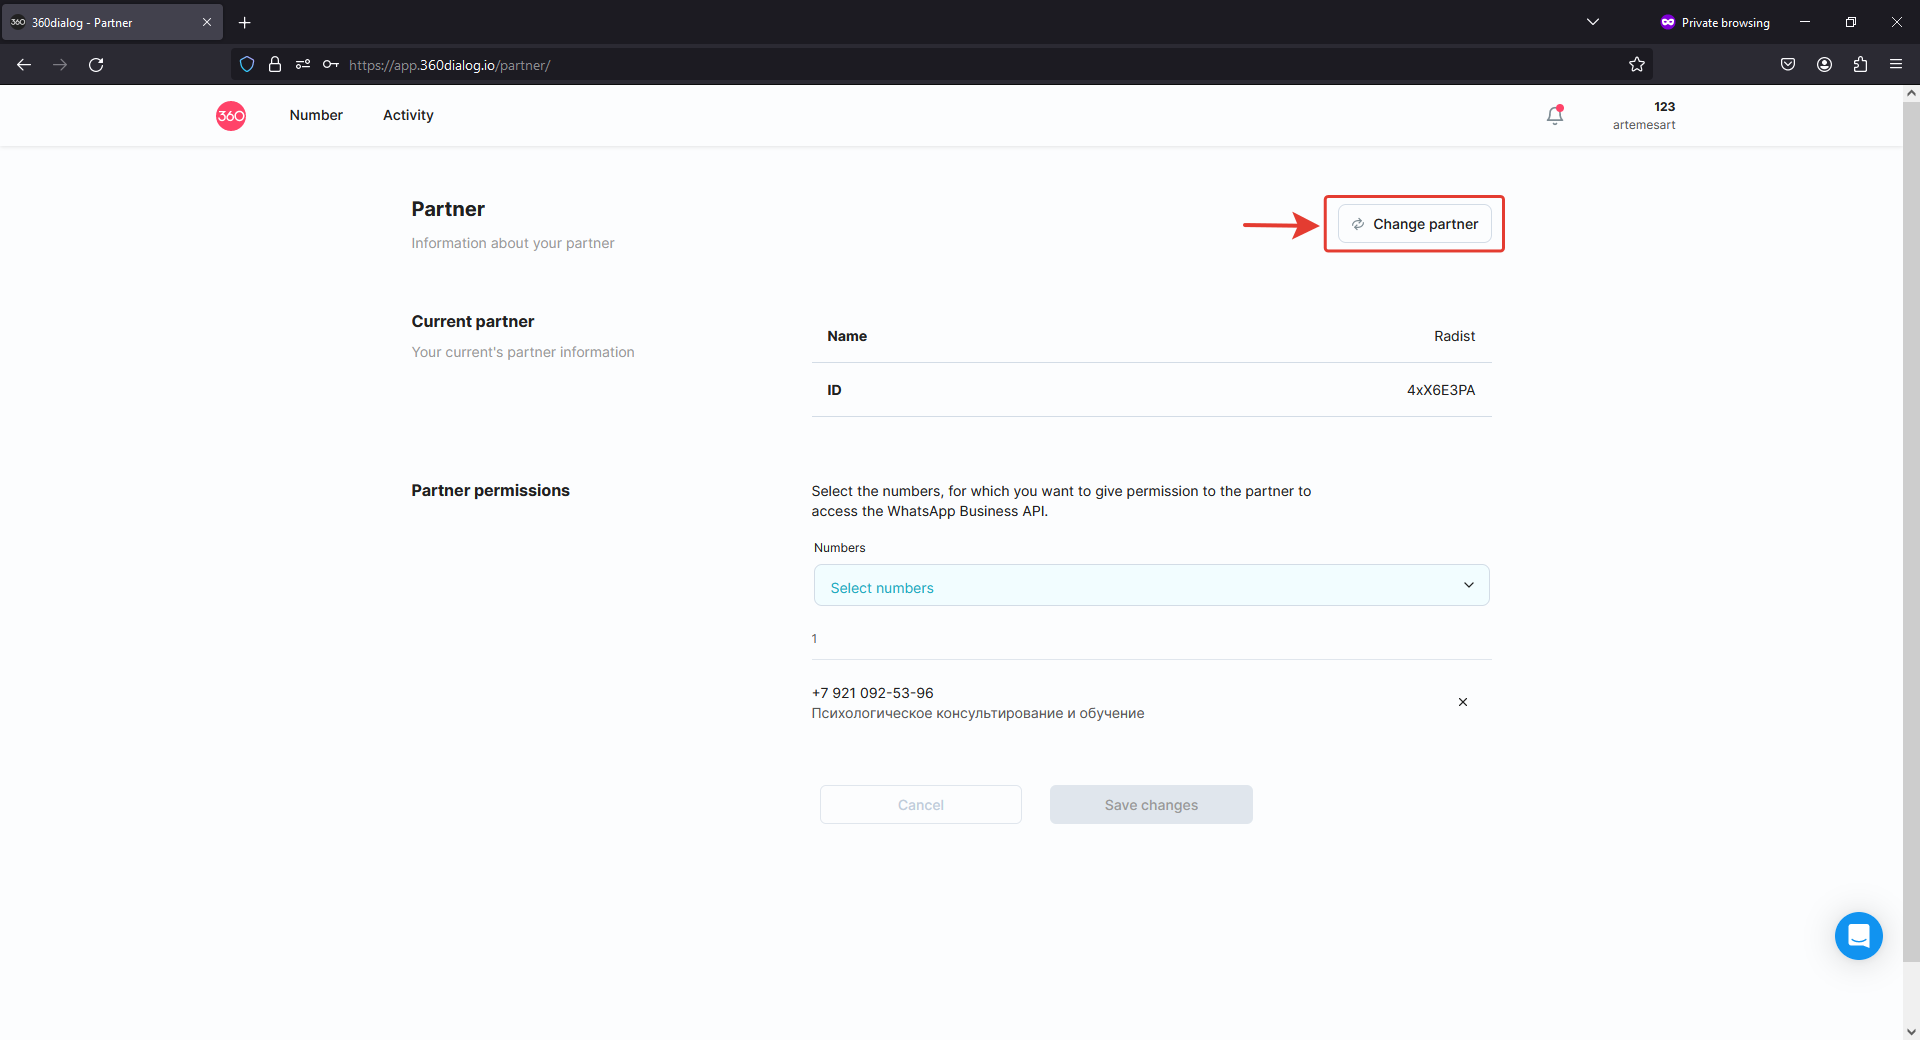Click the dropdown chevron in Numbers field
This screenshot has height=1040, width=1920.
point(1468,586)
